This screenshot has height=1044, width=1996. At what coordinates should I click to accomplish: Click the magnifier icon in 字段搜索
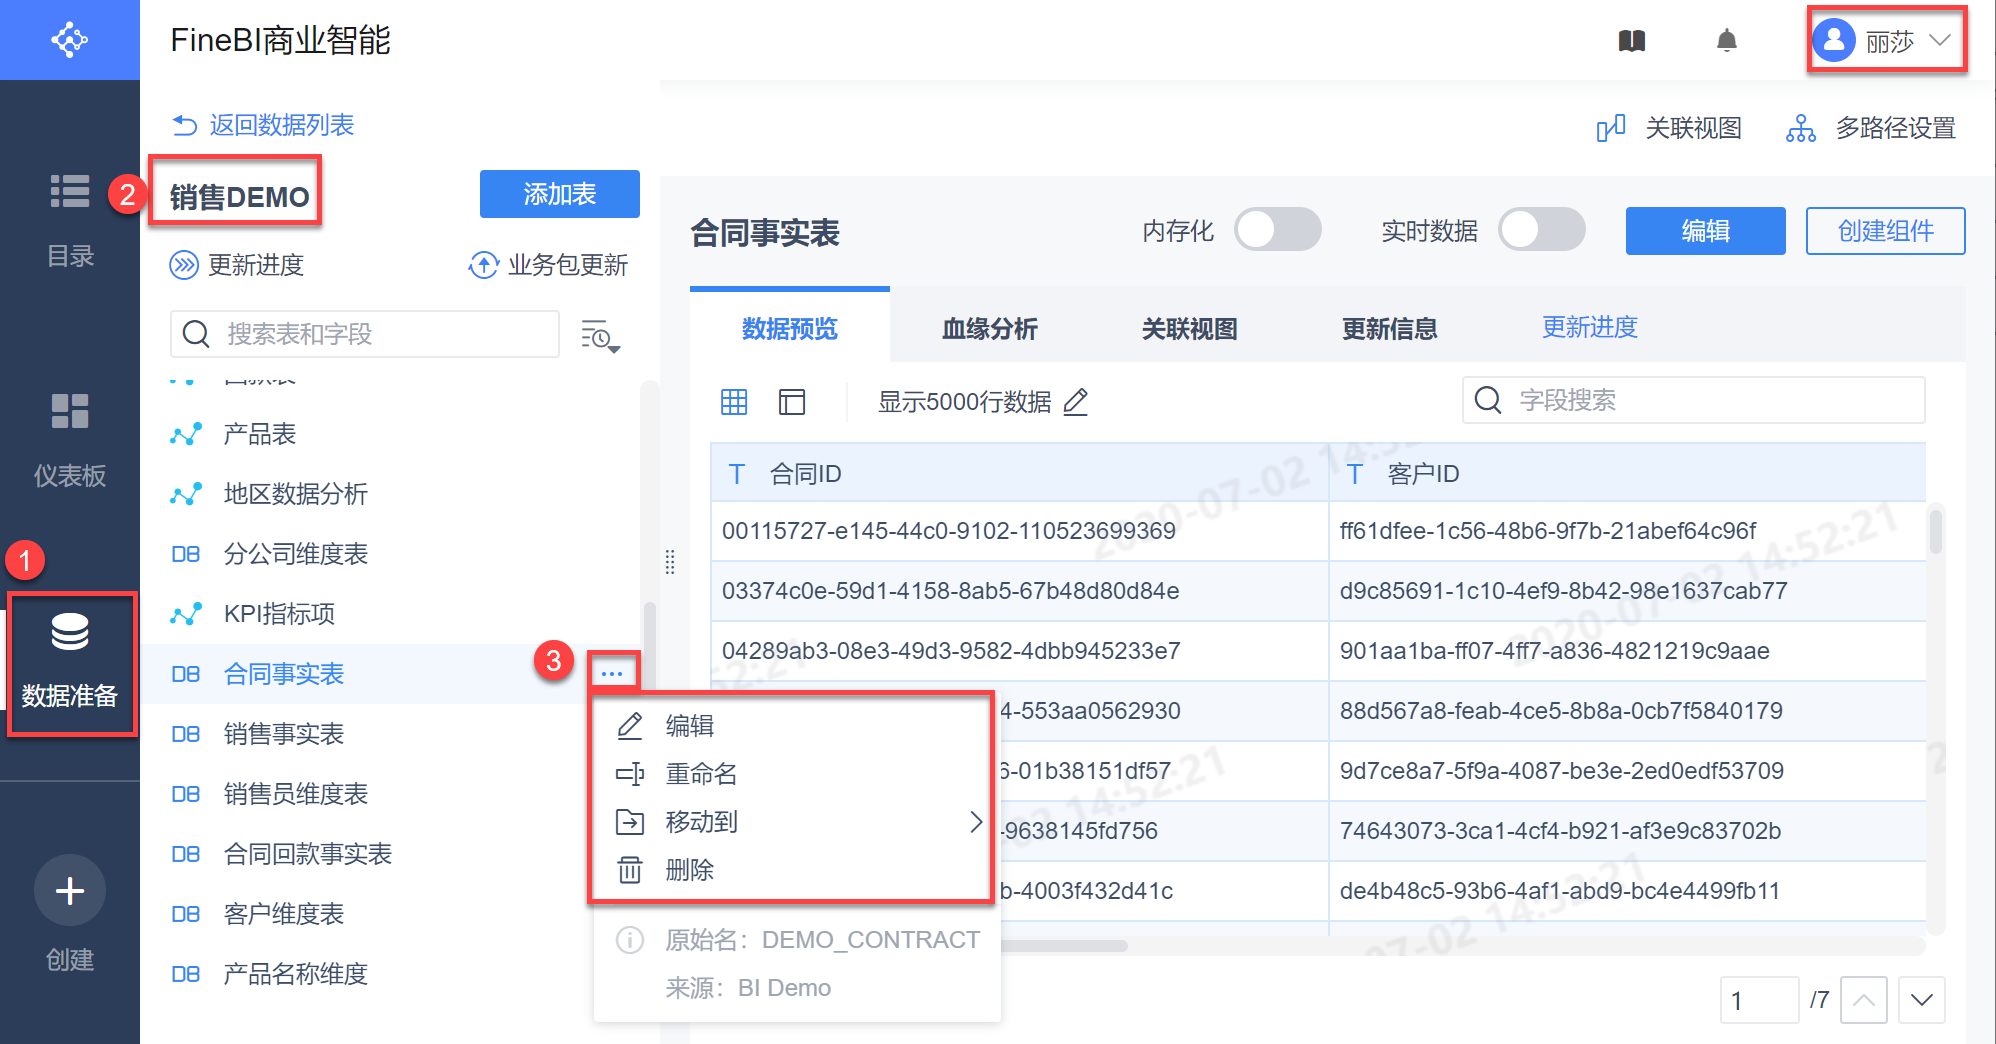1488,400
